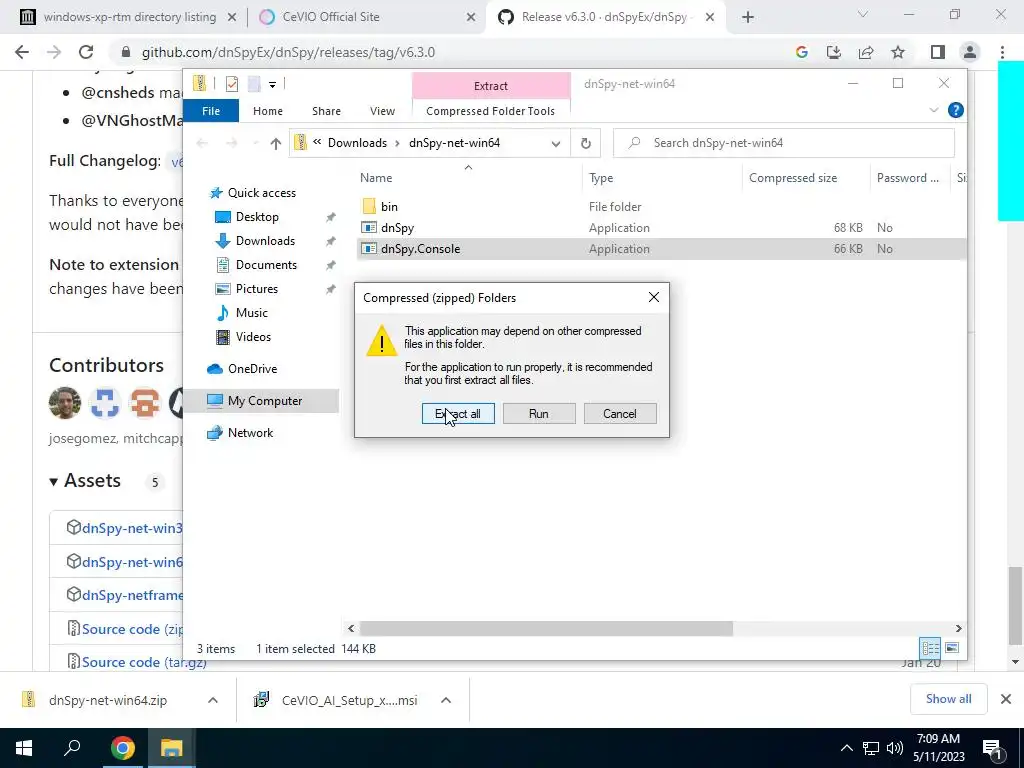Viewport: 1024px width, 768px height.
Task: Select My Computer in navigation pane
Action: pyautogui.click(x=264, y=401)
